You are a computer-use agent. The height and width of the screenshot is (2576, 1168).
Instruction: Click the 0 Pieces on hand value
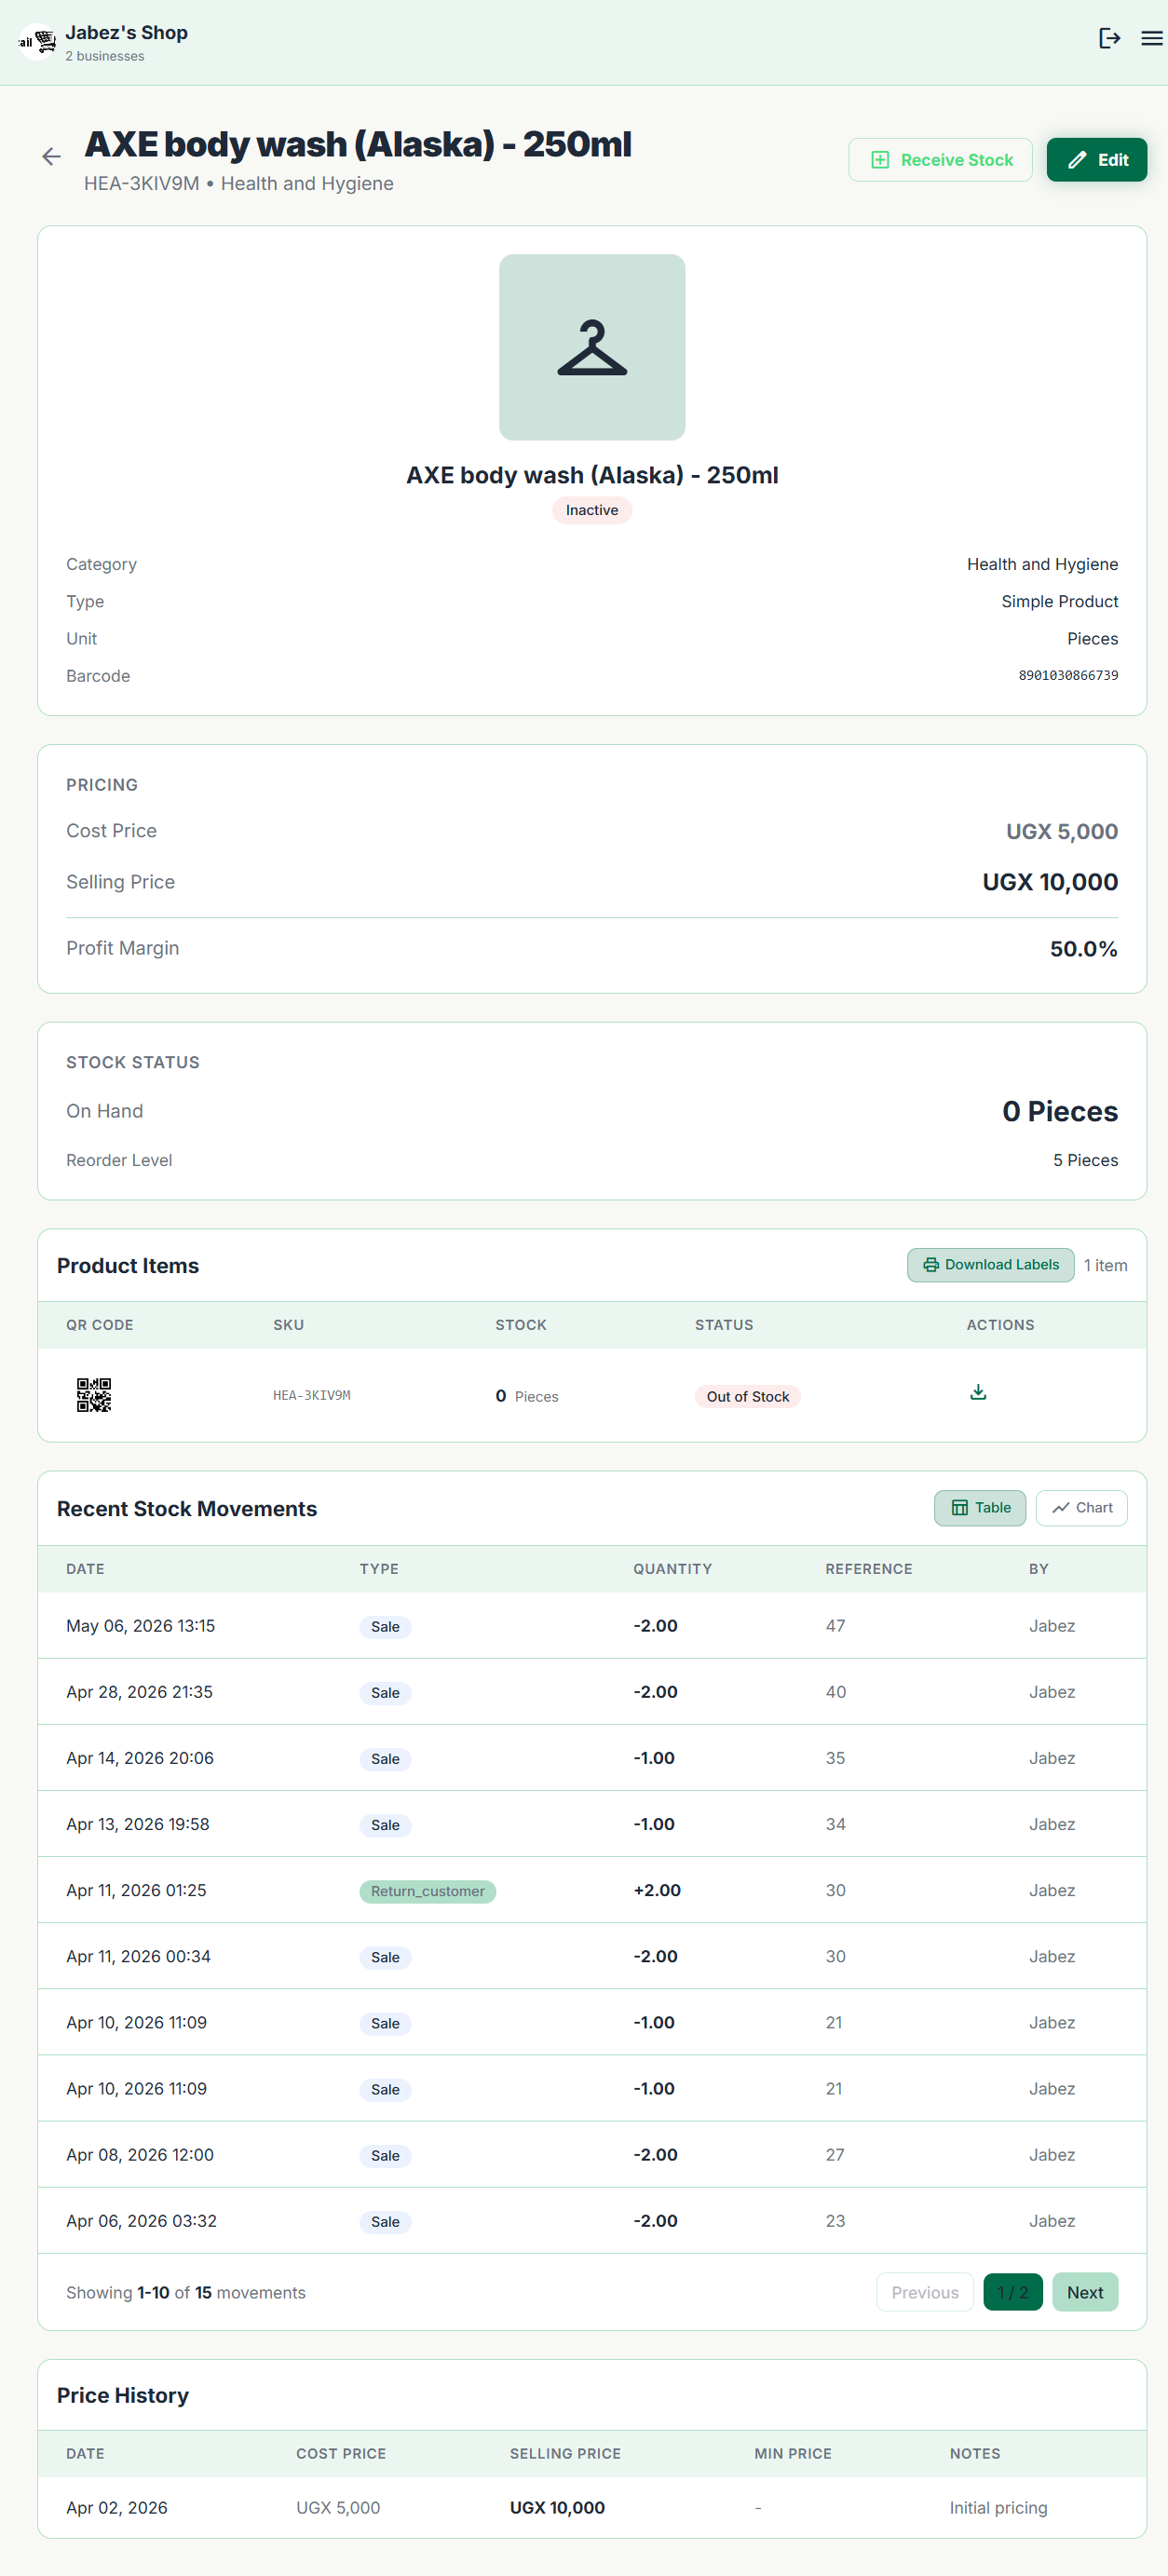(x=1060, y=1111)
